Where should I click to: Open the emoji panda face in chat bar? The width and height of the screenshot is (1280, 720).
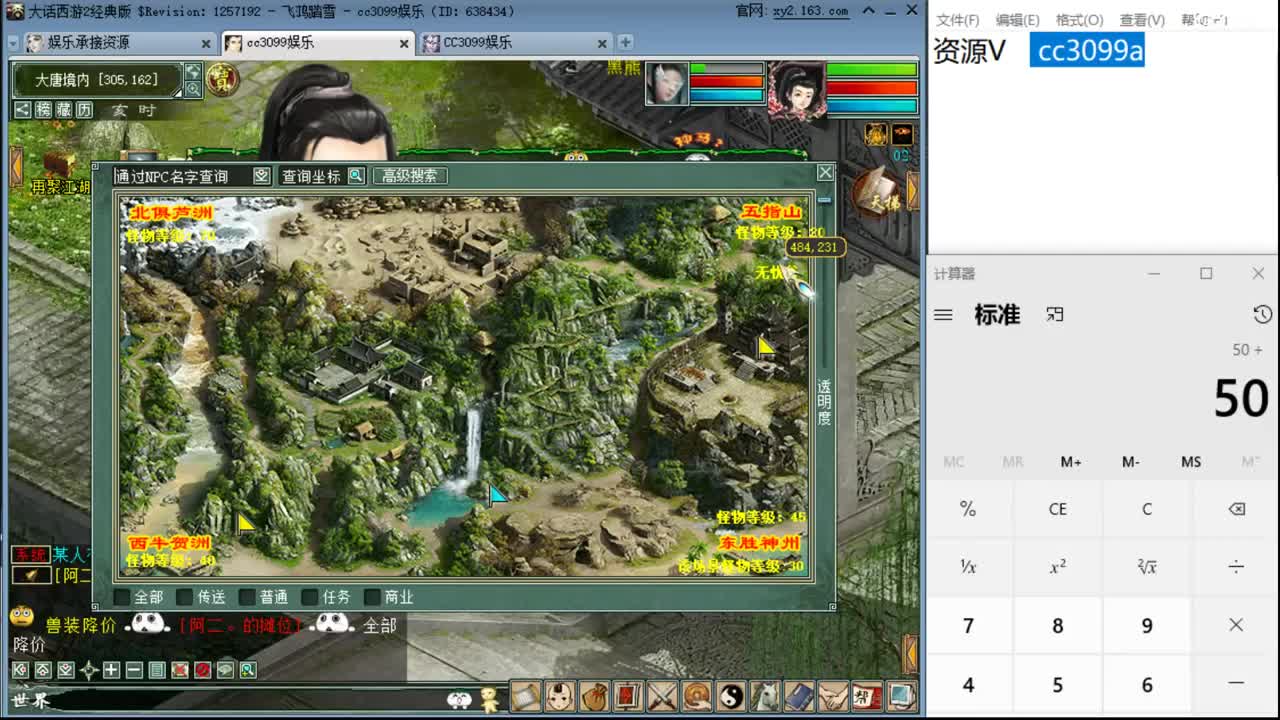459,700
